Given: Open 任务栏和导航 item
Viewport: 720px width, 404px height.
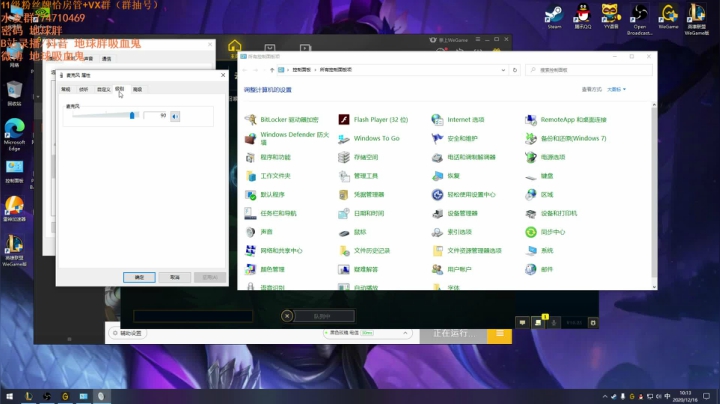Looking at the screenshot, I should [x=271, y=213].
